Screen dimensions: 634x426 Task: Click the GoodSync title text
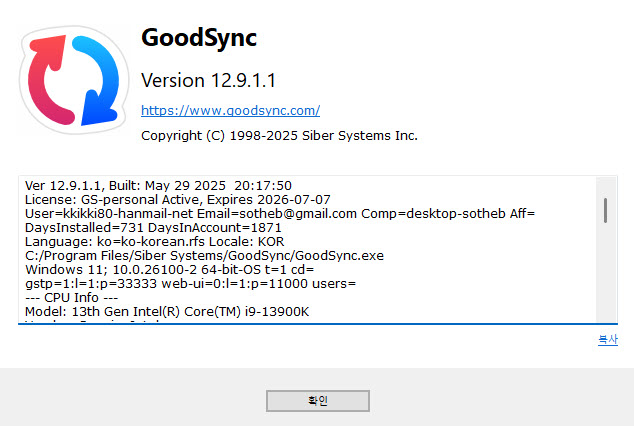pyautogui.click(x=199, y=38)
